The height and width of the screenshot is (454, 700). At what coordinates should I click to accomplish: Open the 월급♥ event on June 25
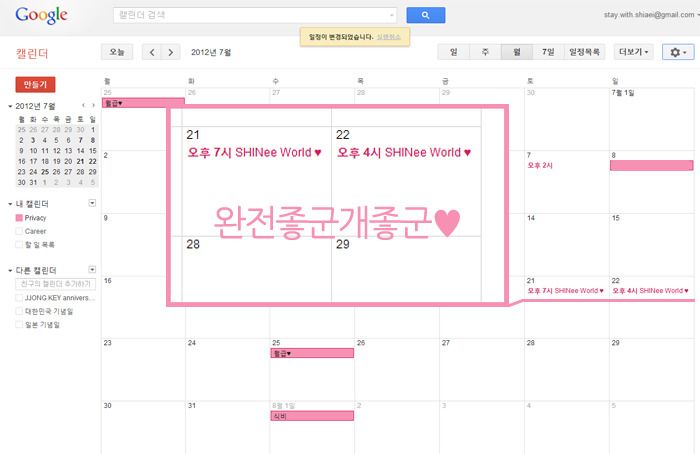coord(143,103)
